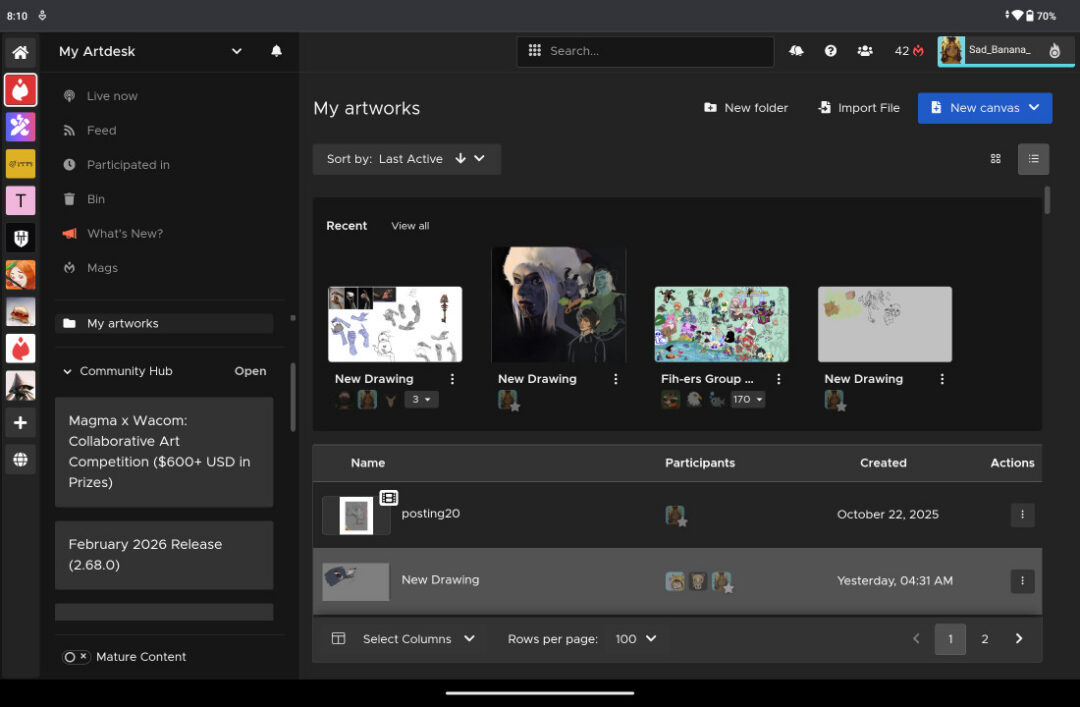Open the globe explore icon
Screen dimensions: 1080x707
[x=20, y=460]
